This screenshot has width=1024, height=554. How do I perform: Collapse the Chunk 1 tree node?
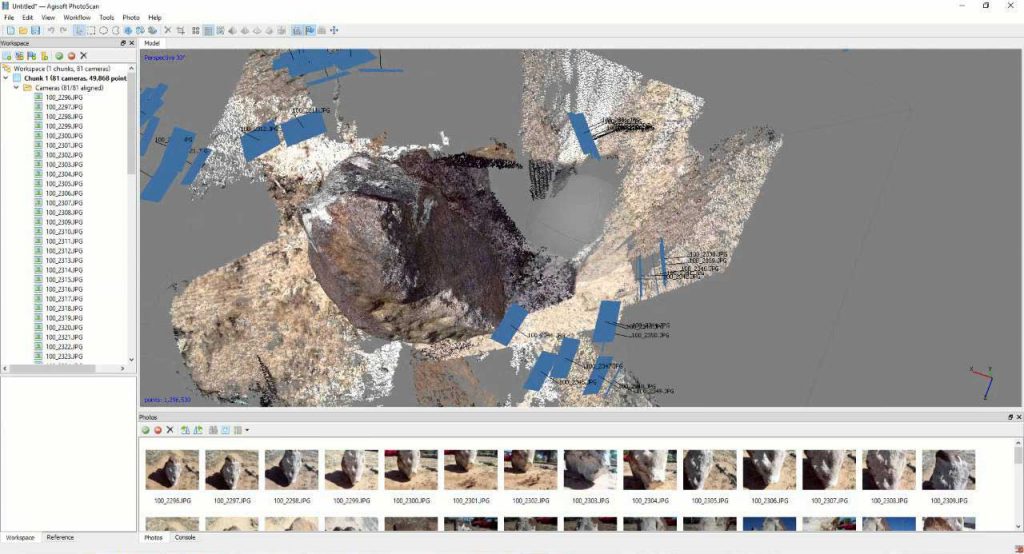click(6, 78)
